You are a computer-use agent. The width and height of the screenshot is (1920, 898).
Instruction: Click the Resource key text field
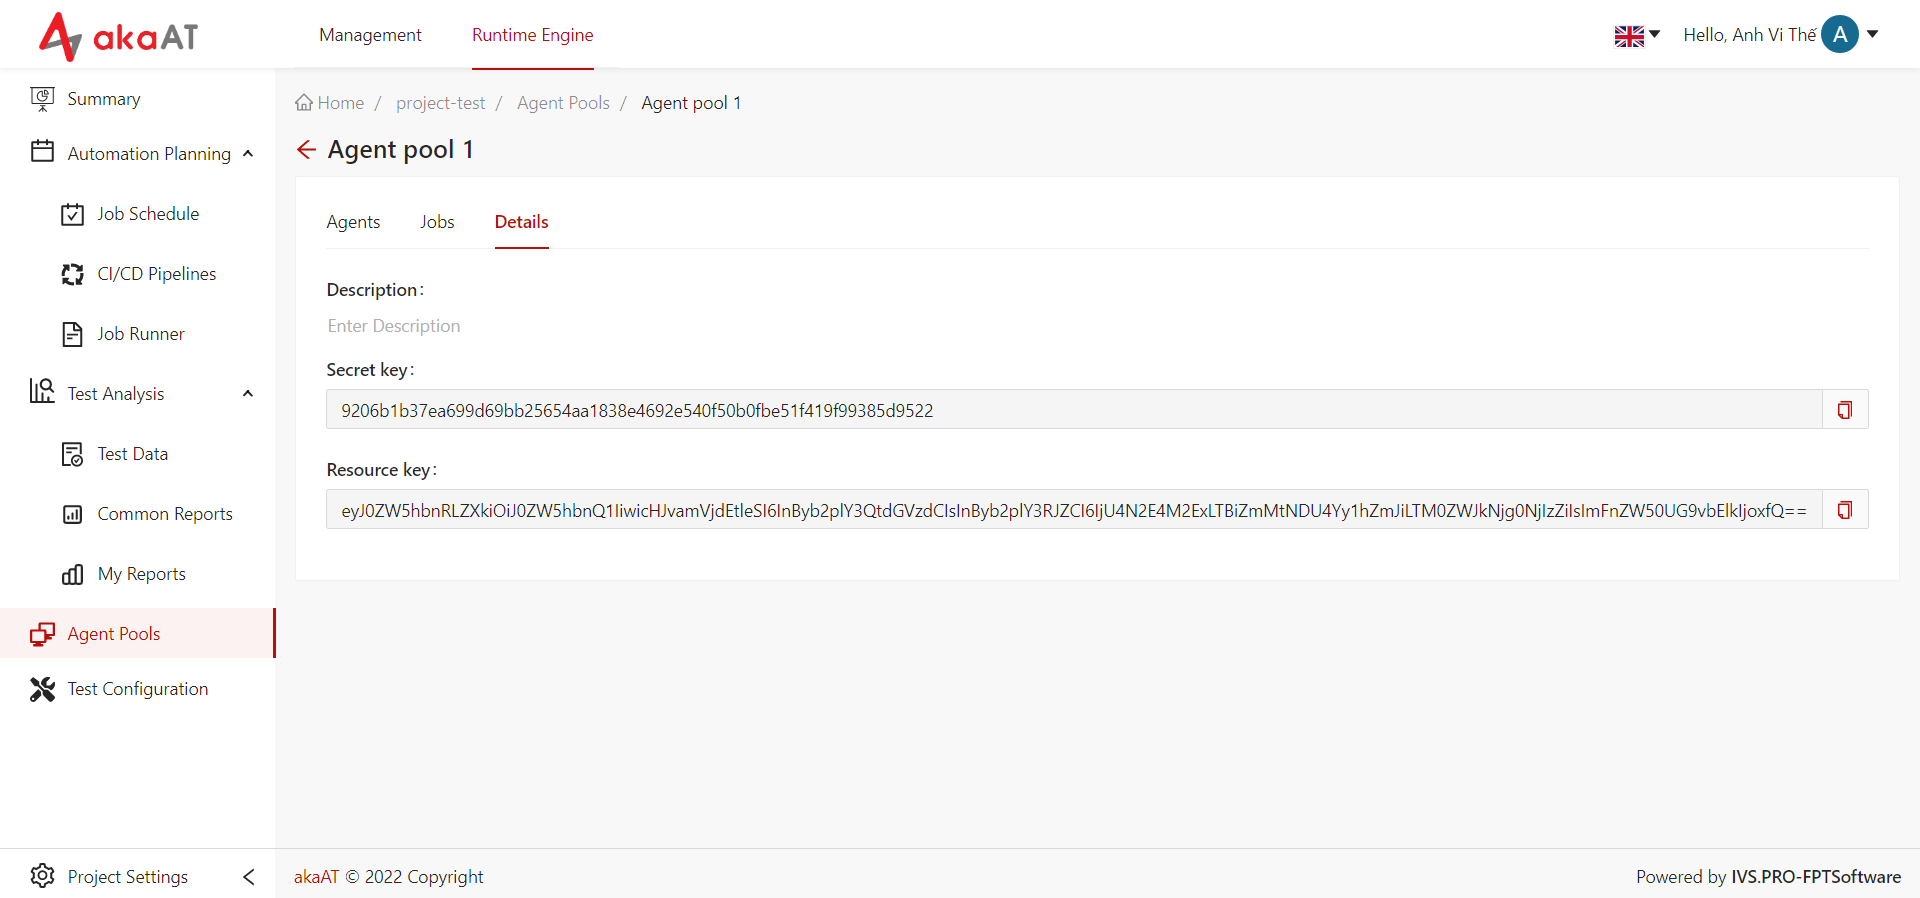tap(1074, 510)
